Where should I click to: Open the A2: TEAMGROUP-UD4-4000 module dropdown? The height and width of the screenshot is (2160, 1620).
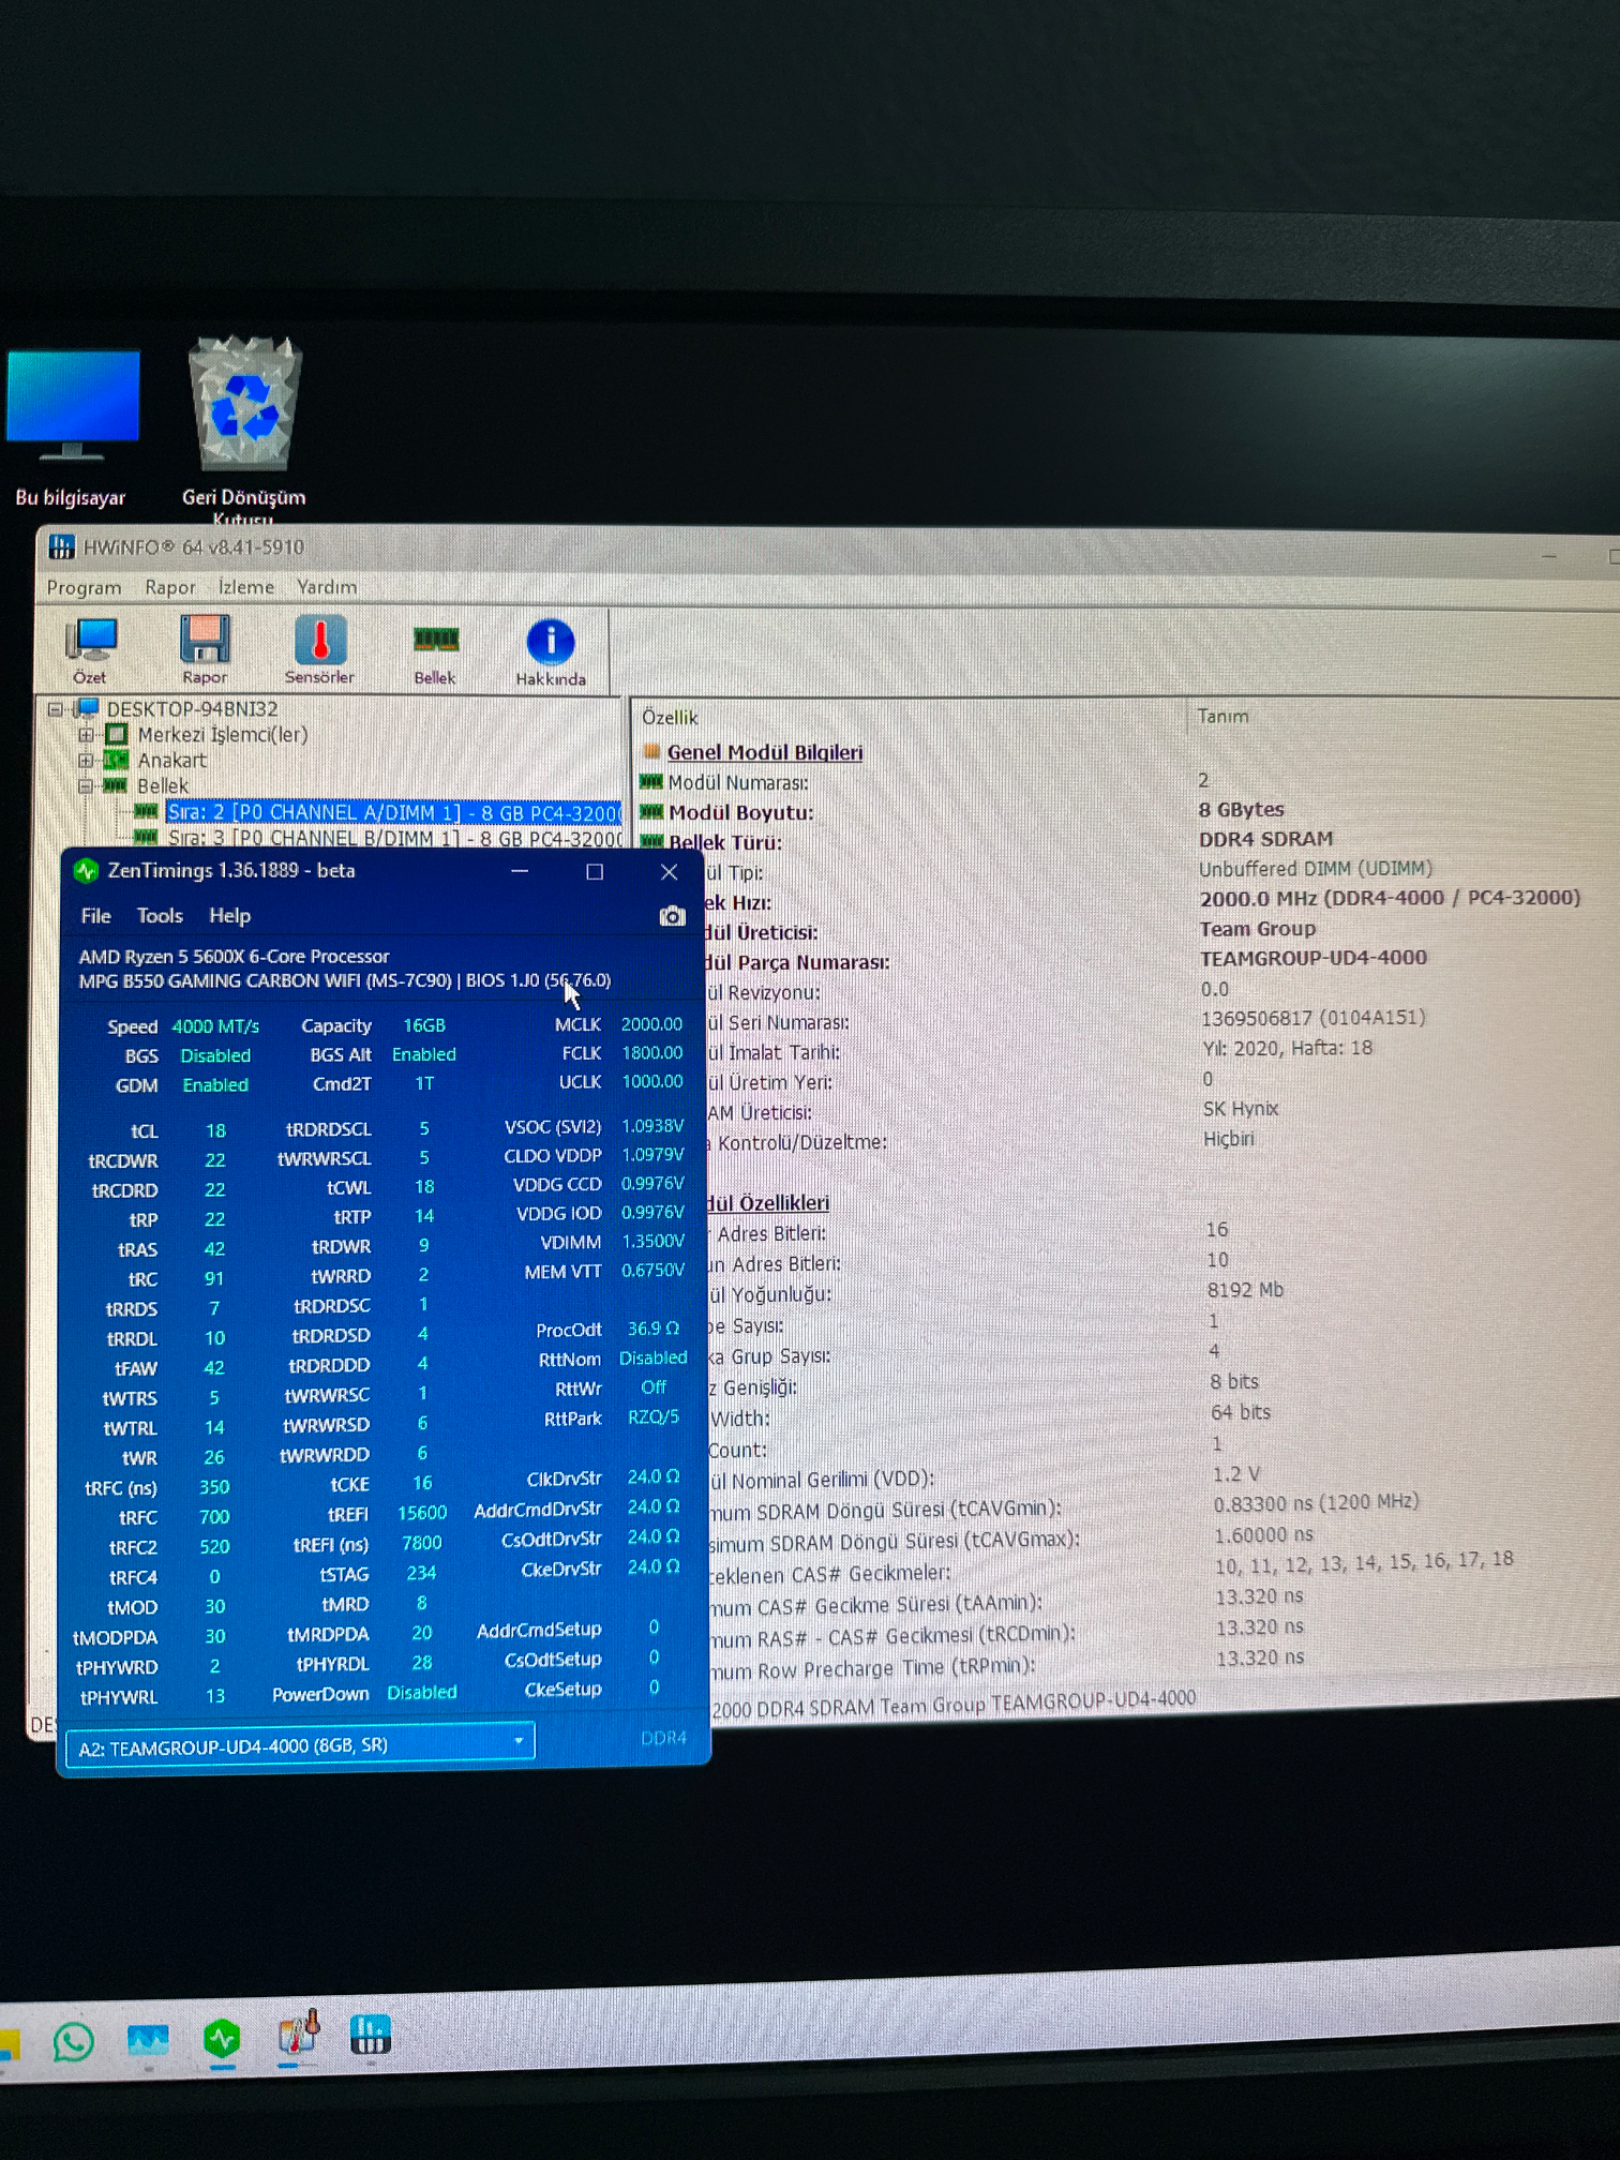click(300, 1748)
